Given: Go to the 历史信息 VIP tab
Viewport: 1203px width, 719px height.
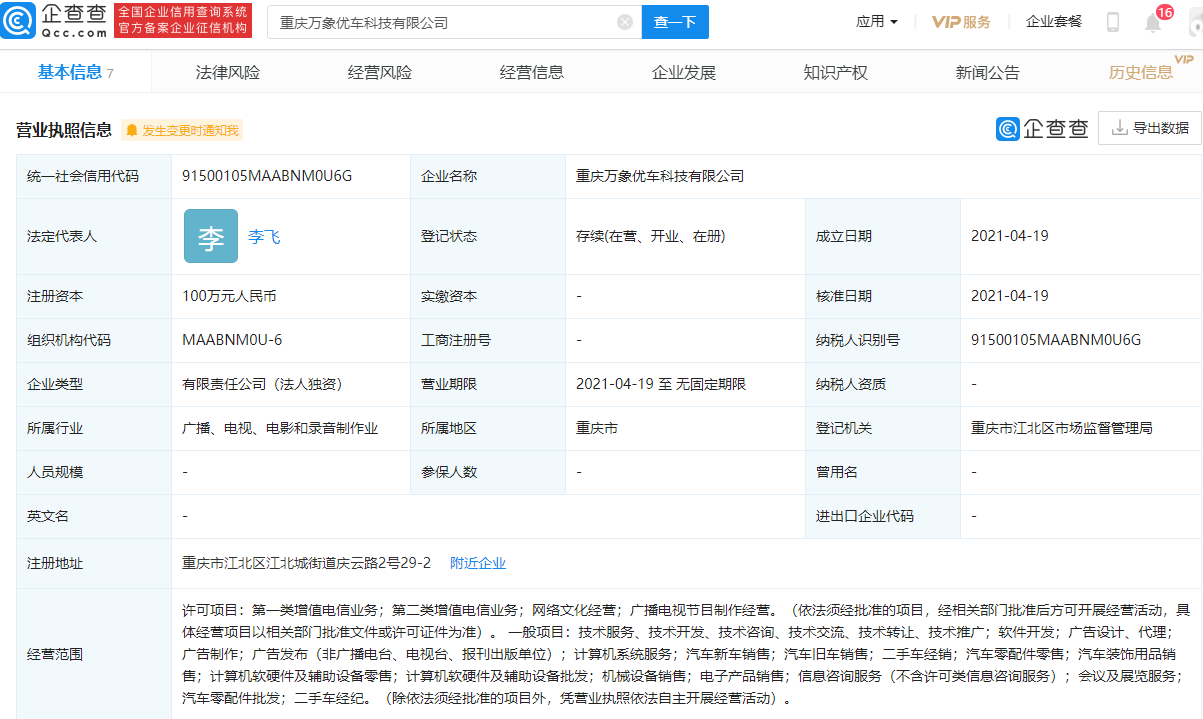Looking at the screenshot, I should 1141,72.
